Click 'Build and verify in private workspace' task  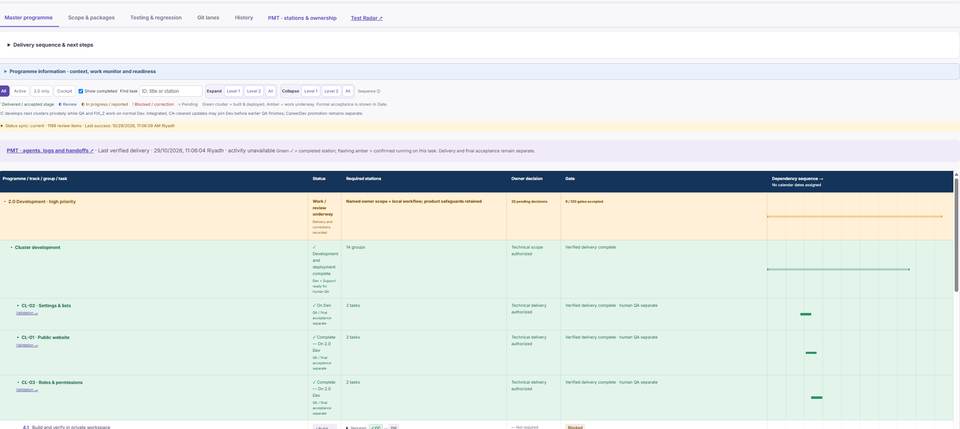(70, 427)
